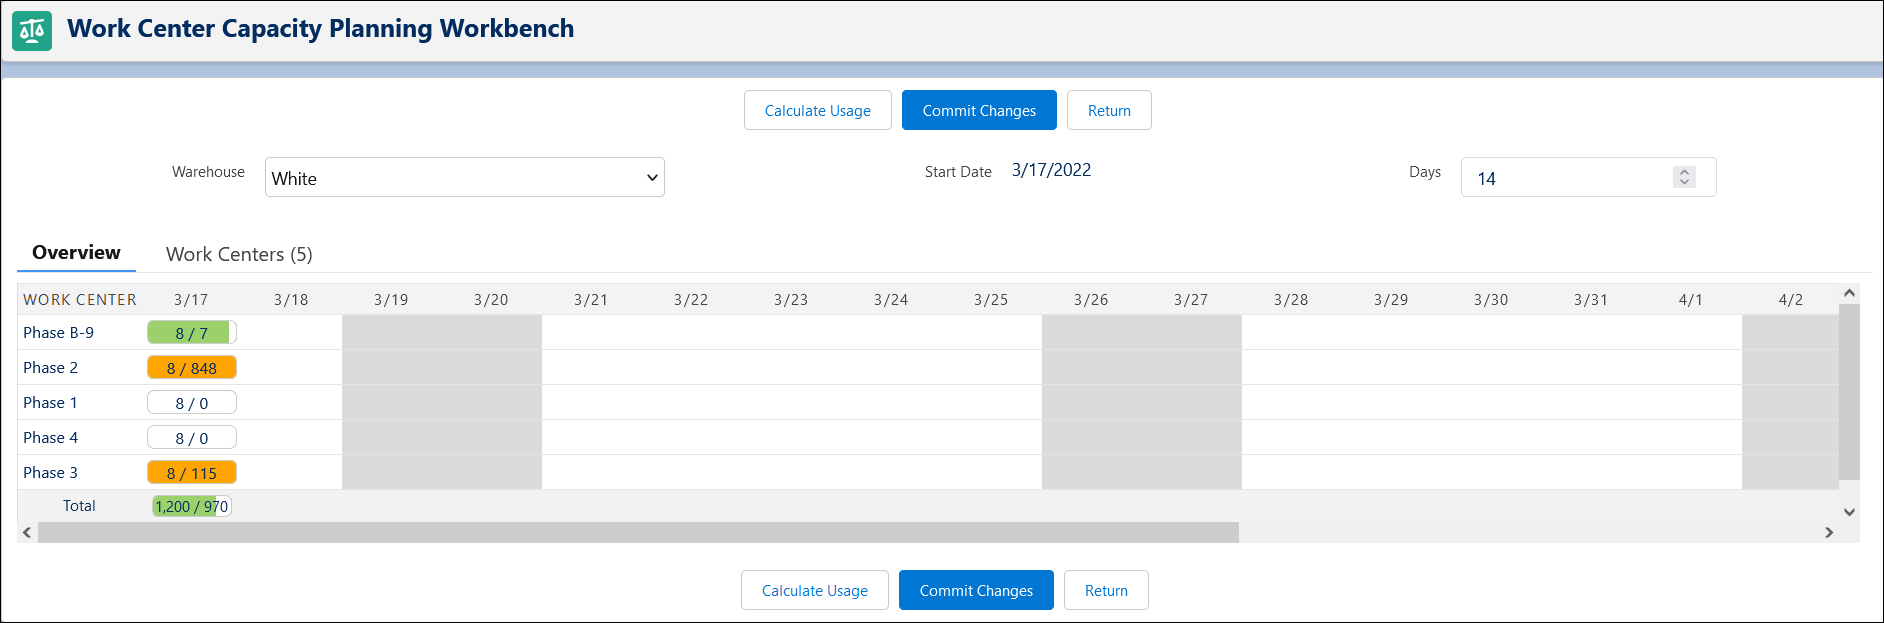
Task: Click the scroll-right arrow of horizontal scrollbar
Action: (x=1829, y=532)
